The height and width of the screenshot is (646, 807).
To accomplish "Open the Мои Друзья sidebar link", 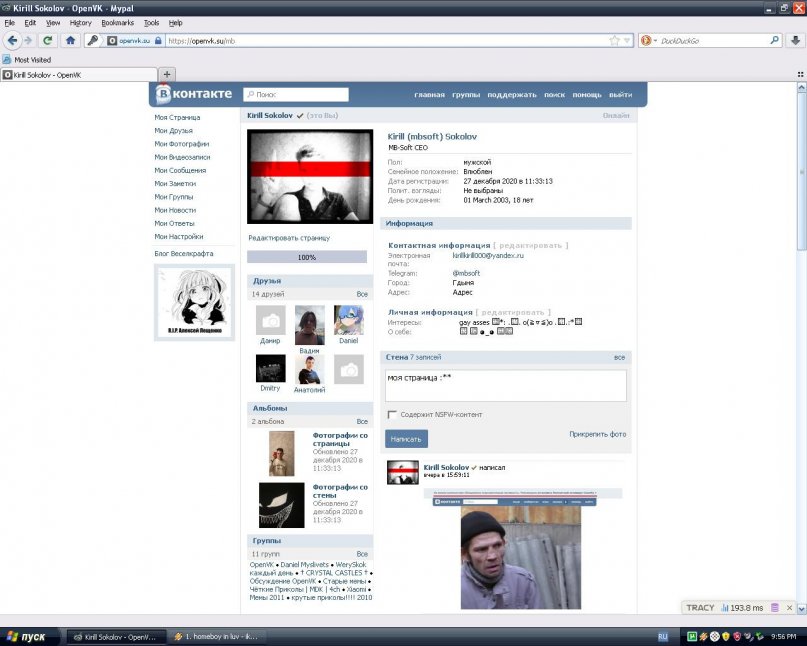I will 173,131.
